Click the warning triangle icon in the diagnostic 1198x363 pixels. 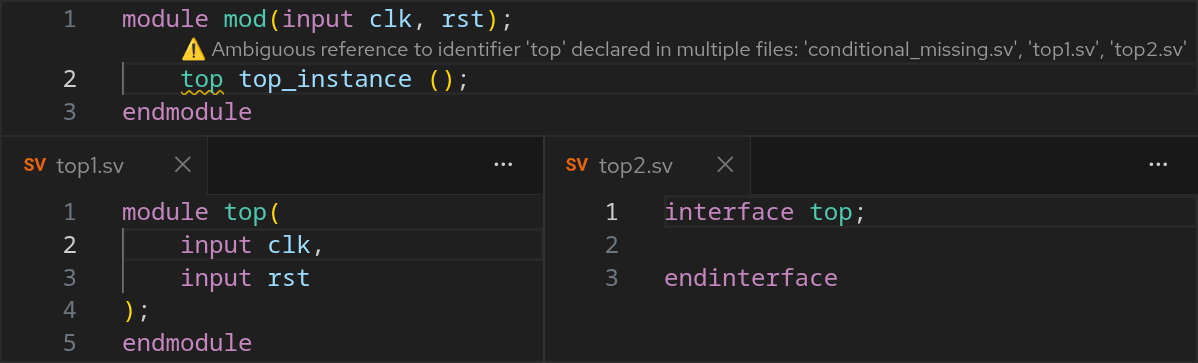(194, 50)
